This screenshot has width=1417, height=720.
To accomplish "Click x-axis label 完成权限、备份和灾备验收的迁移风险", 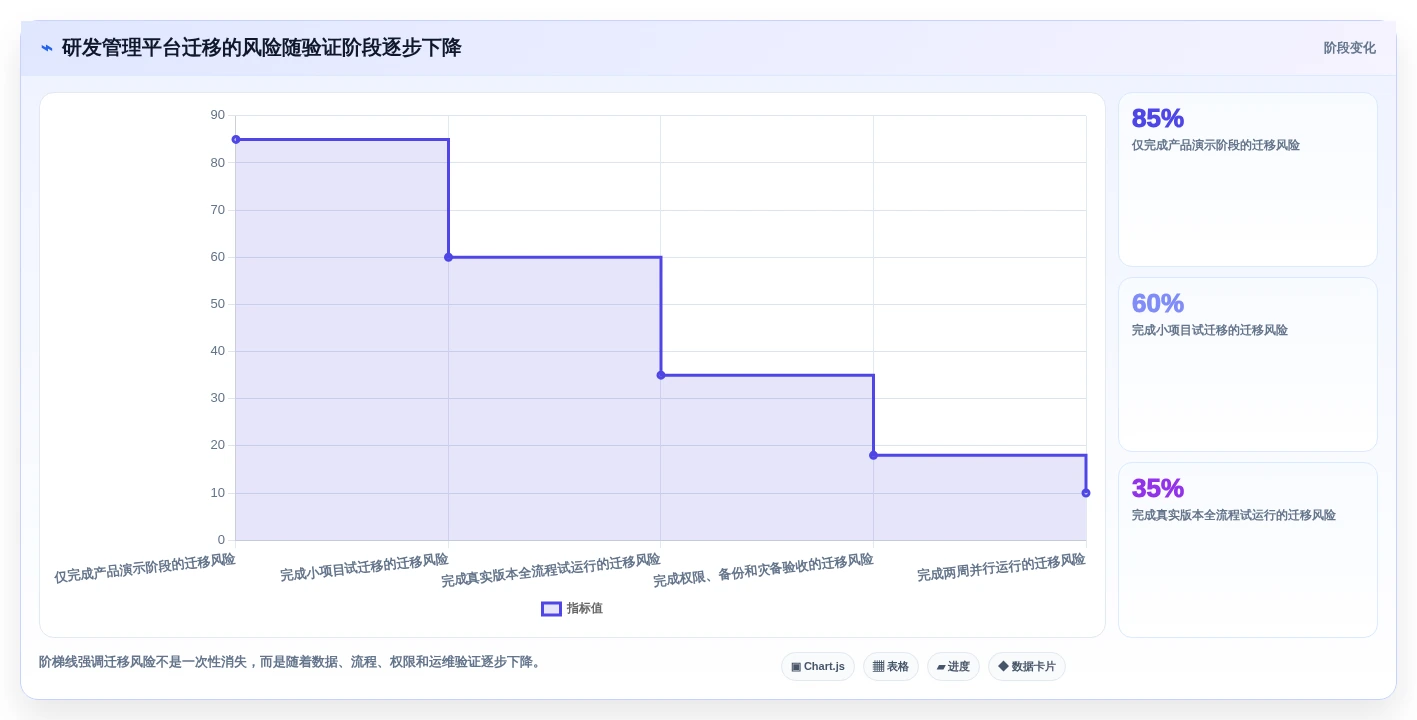I will 763,570.
